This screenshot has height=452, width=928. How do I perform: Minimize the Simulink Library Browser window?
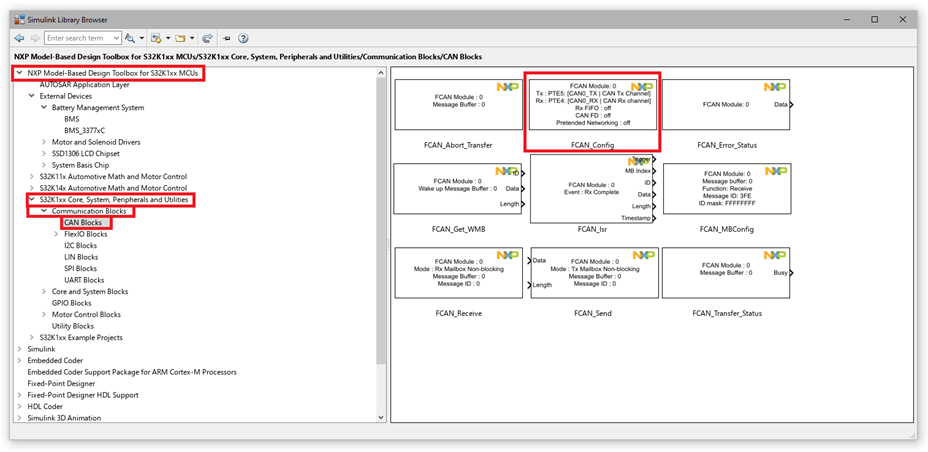coord(846,19)
